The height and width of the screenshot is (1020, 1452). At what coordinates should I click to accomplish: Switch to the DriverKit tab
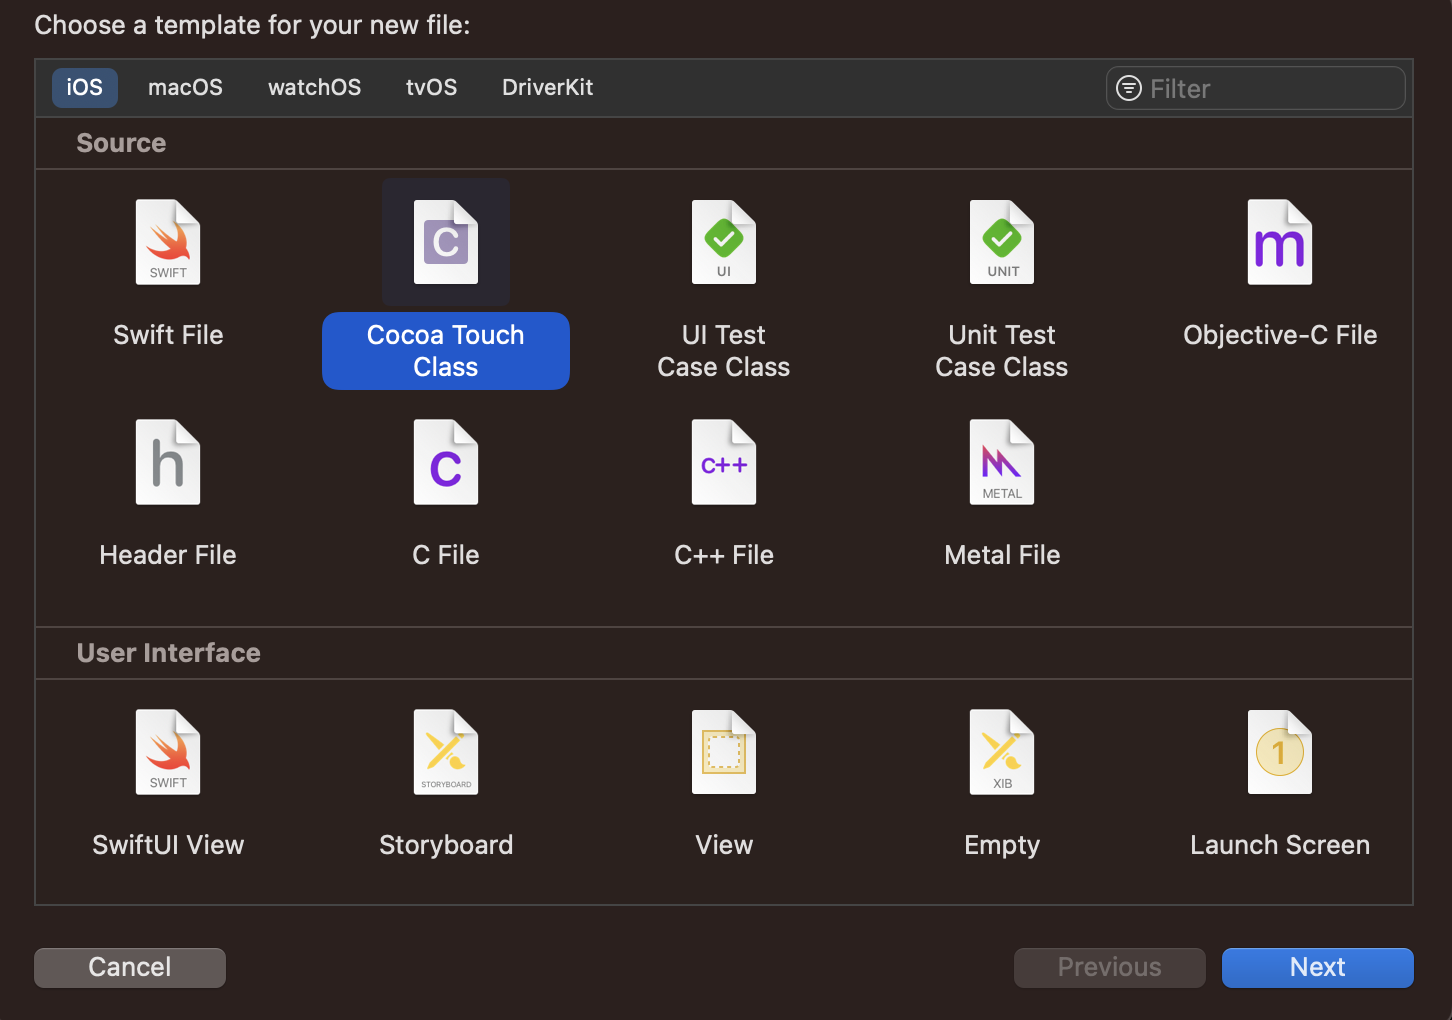pyautogui.click(x=547, y=87)
